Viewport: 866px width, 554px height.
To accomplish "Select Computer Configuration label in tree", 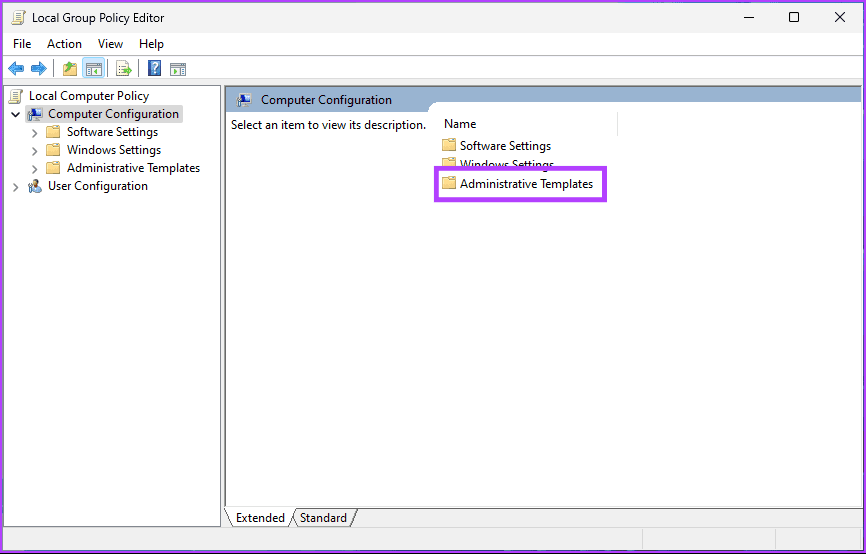I will 113,114.
